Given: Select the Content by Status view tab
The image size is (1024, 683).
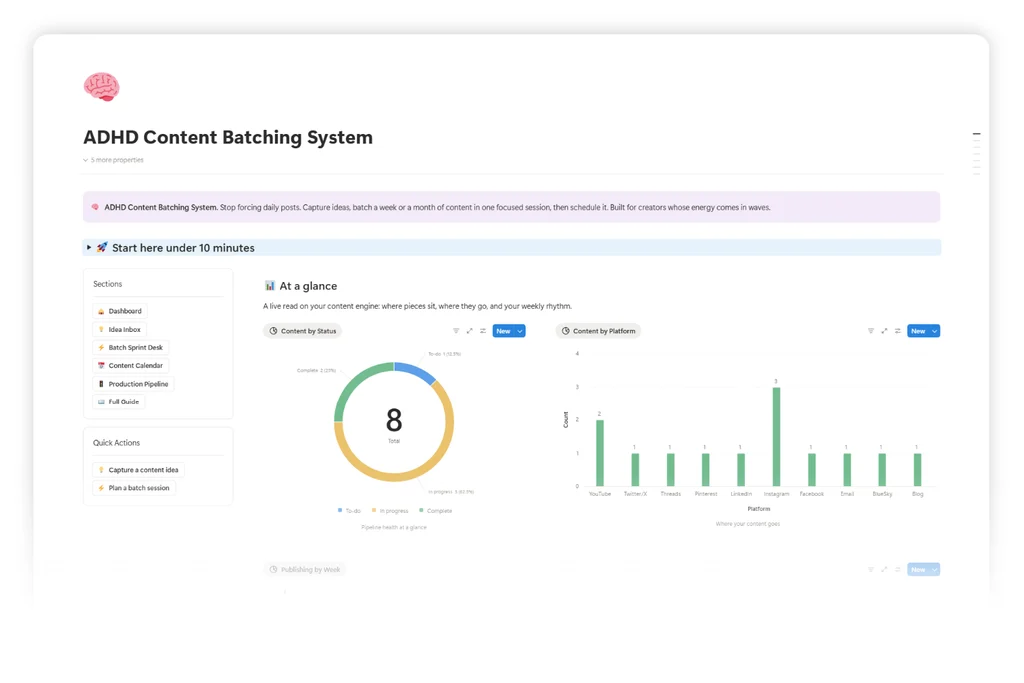Looking at the screenshot, I should point(302,331).
